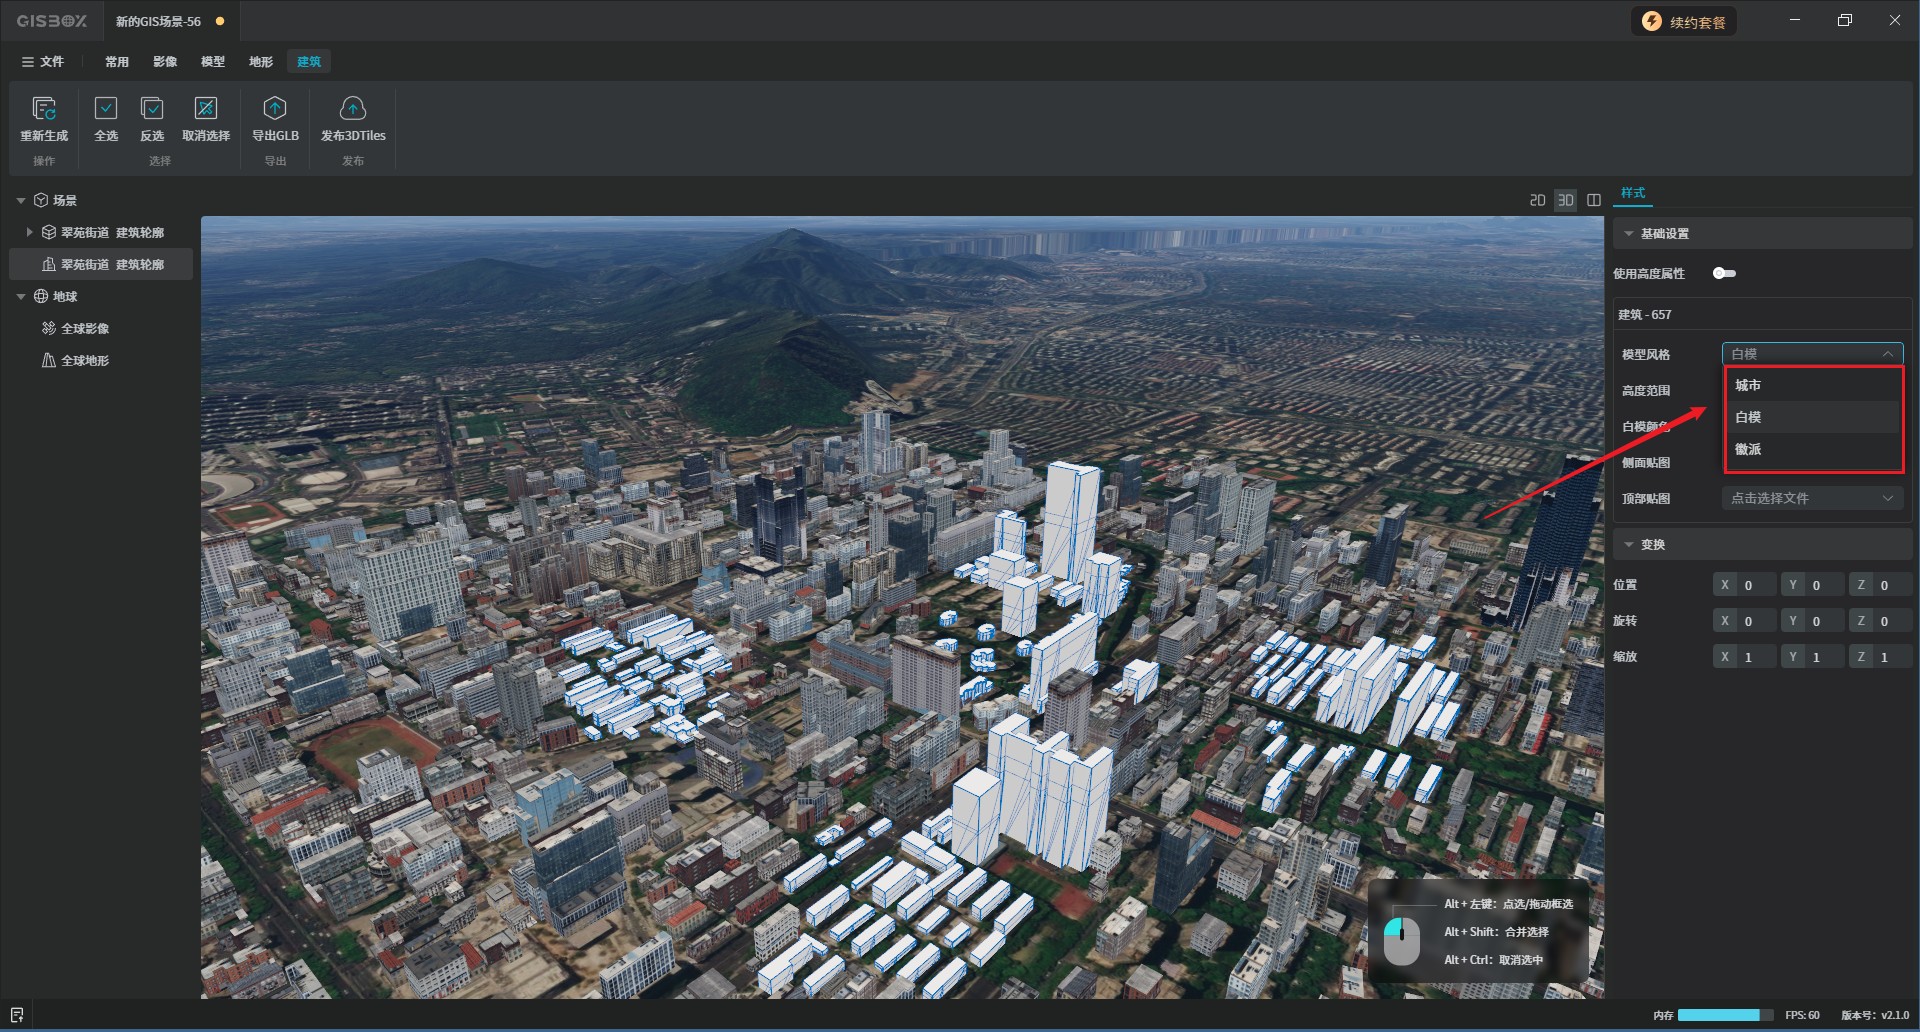
Task: Open the 地形 ribbon tab
Action: 261,62
